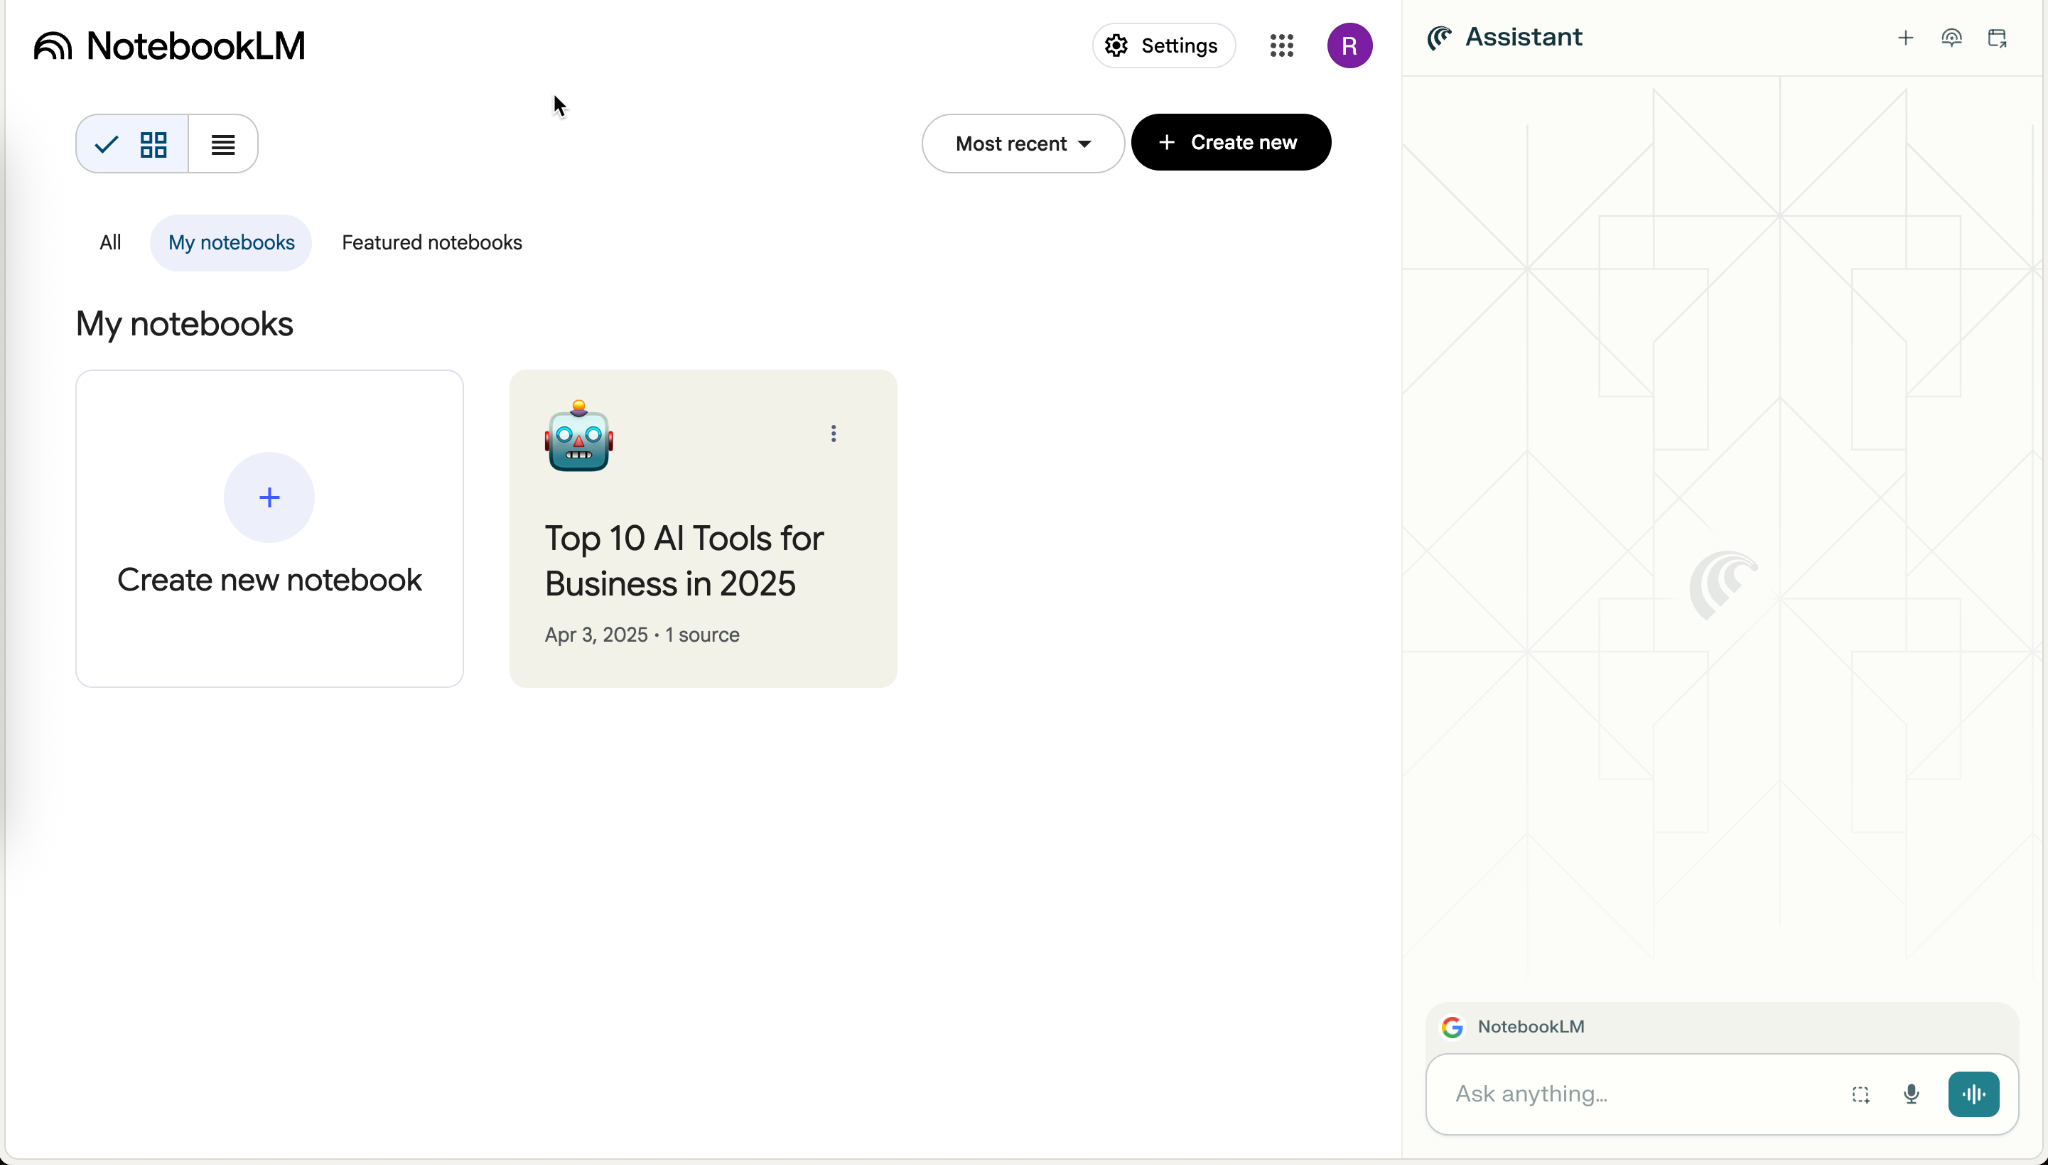
Task: Click the Assistant broadcast icon
Action: (x=1951, y=38)
